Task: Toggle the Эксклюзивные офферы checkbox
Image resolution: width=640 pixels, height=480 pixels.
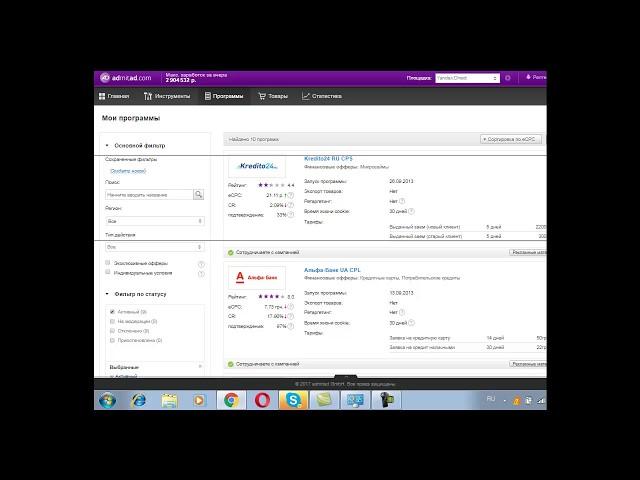Action: pos(108,262)
